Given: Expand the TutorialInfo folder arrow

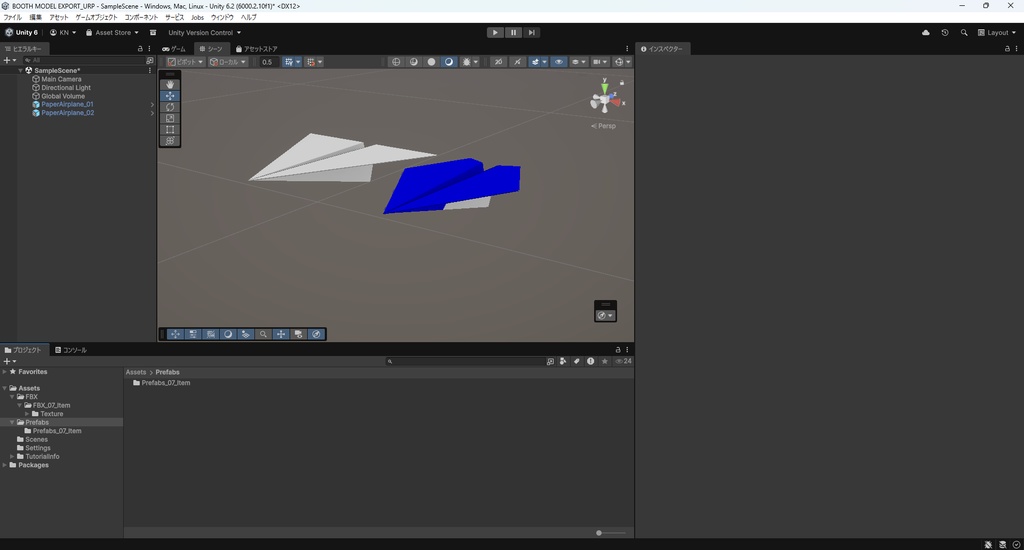Looking at the screenshot, I should [x=12, y=457].
